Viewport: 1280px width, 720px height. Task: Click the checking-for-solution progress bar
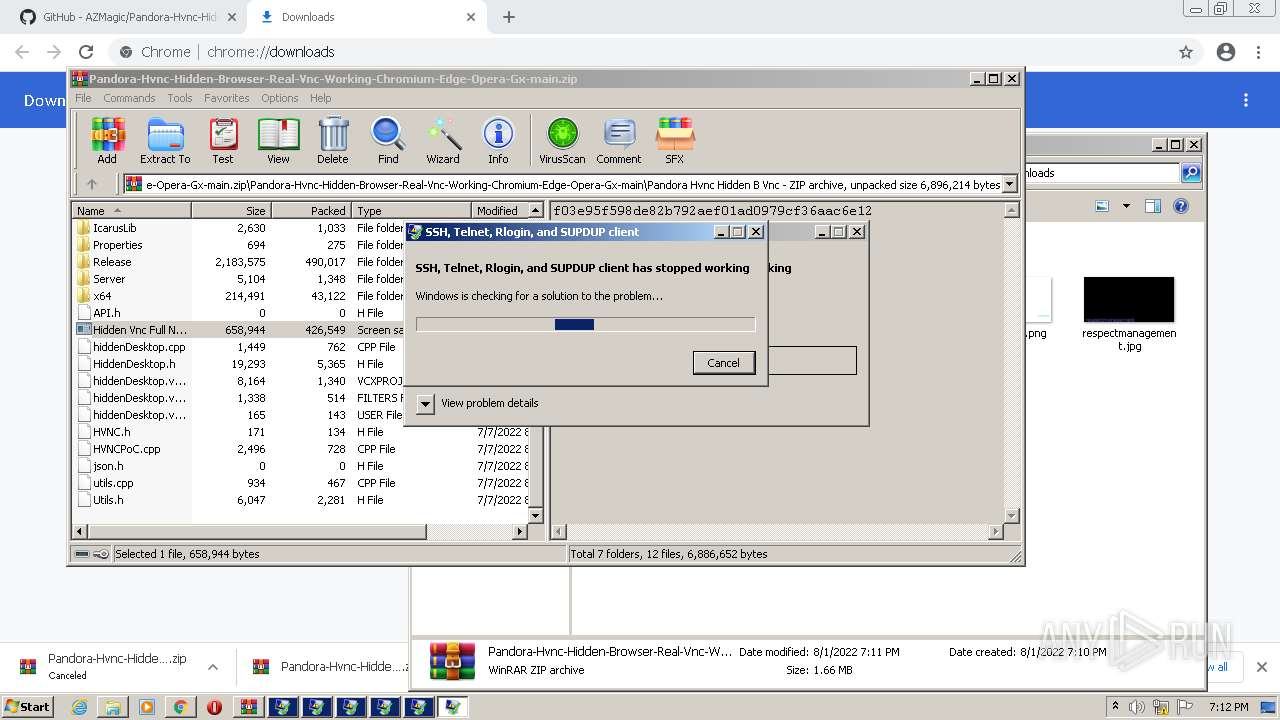pos(585,324)
